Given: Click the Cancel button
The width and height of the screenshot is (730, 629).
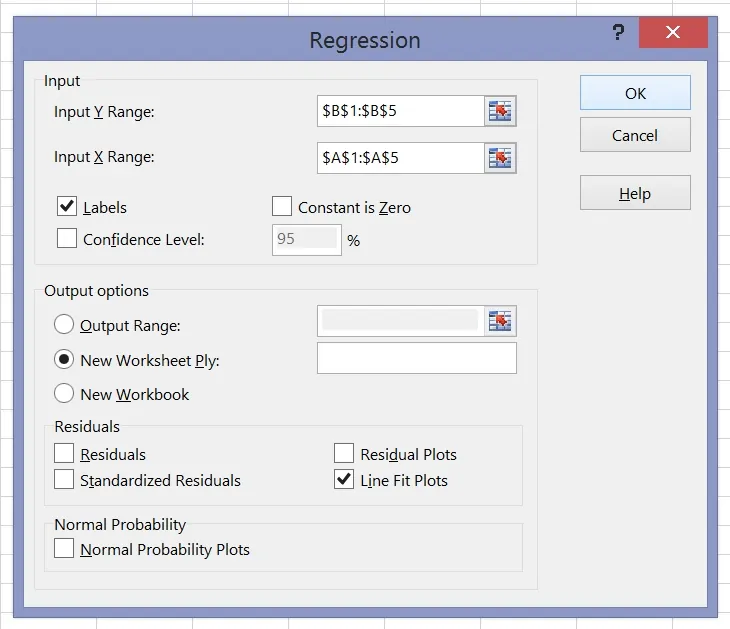Looking at the screenshot, I should coord(635,135).
